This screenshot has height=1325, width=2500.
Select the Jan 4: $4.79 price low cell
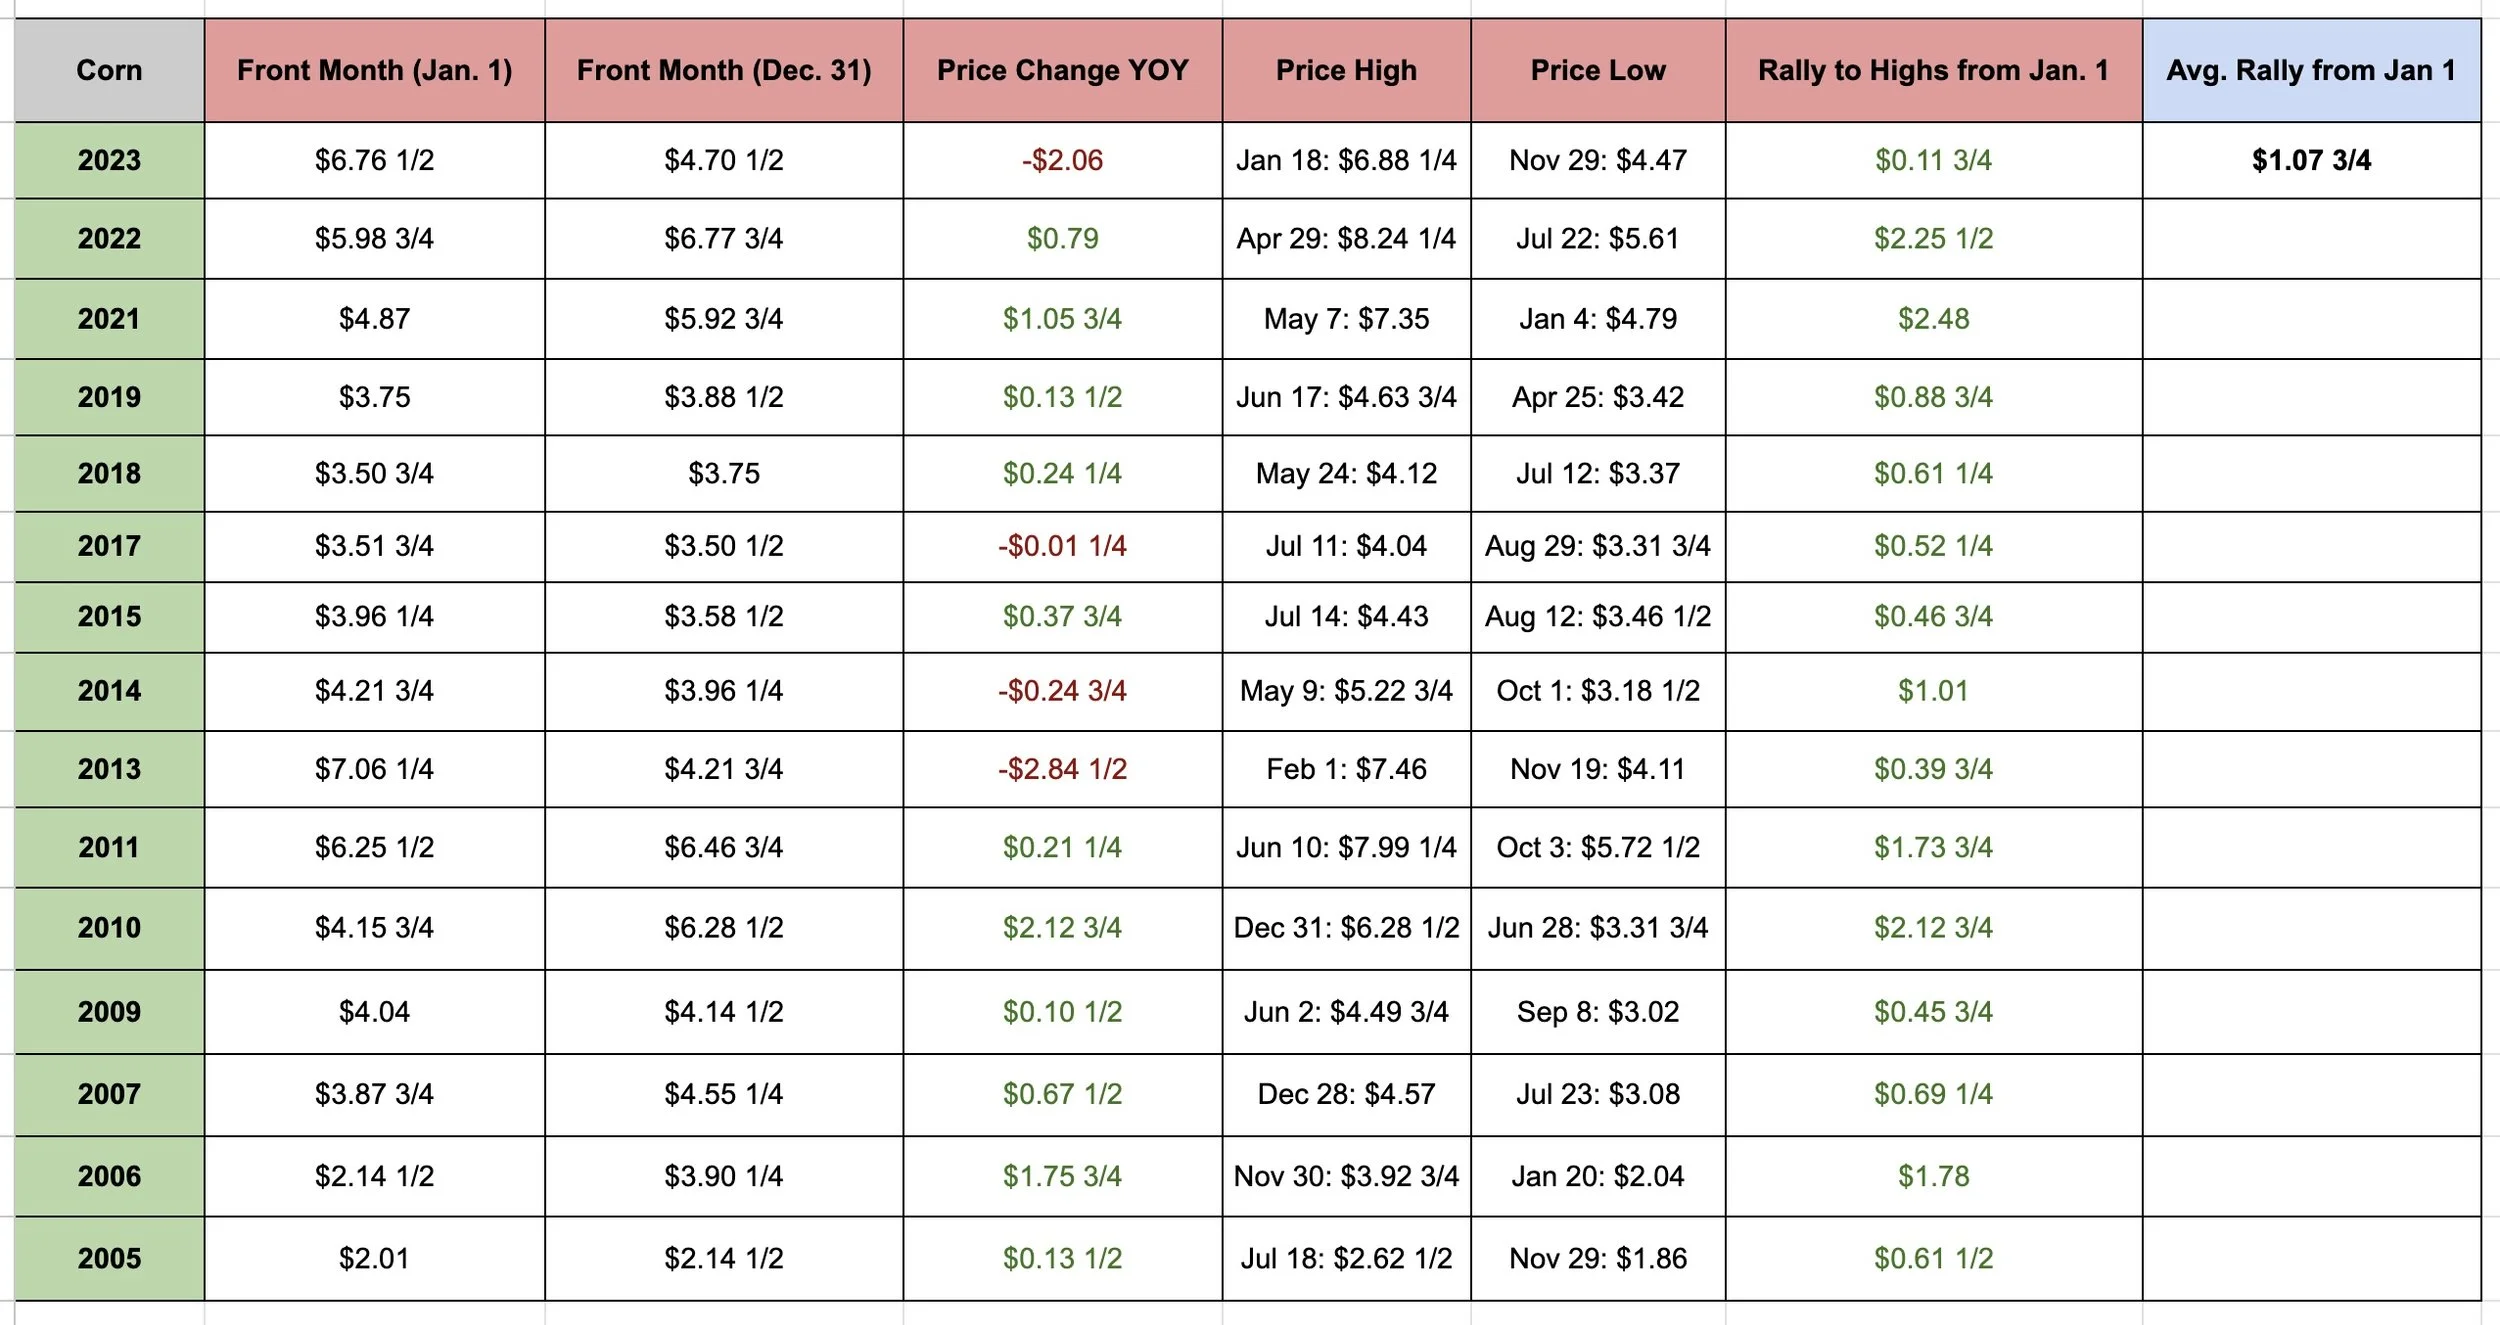coord(1598,319)
